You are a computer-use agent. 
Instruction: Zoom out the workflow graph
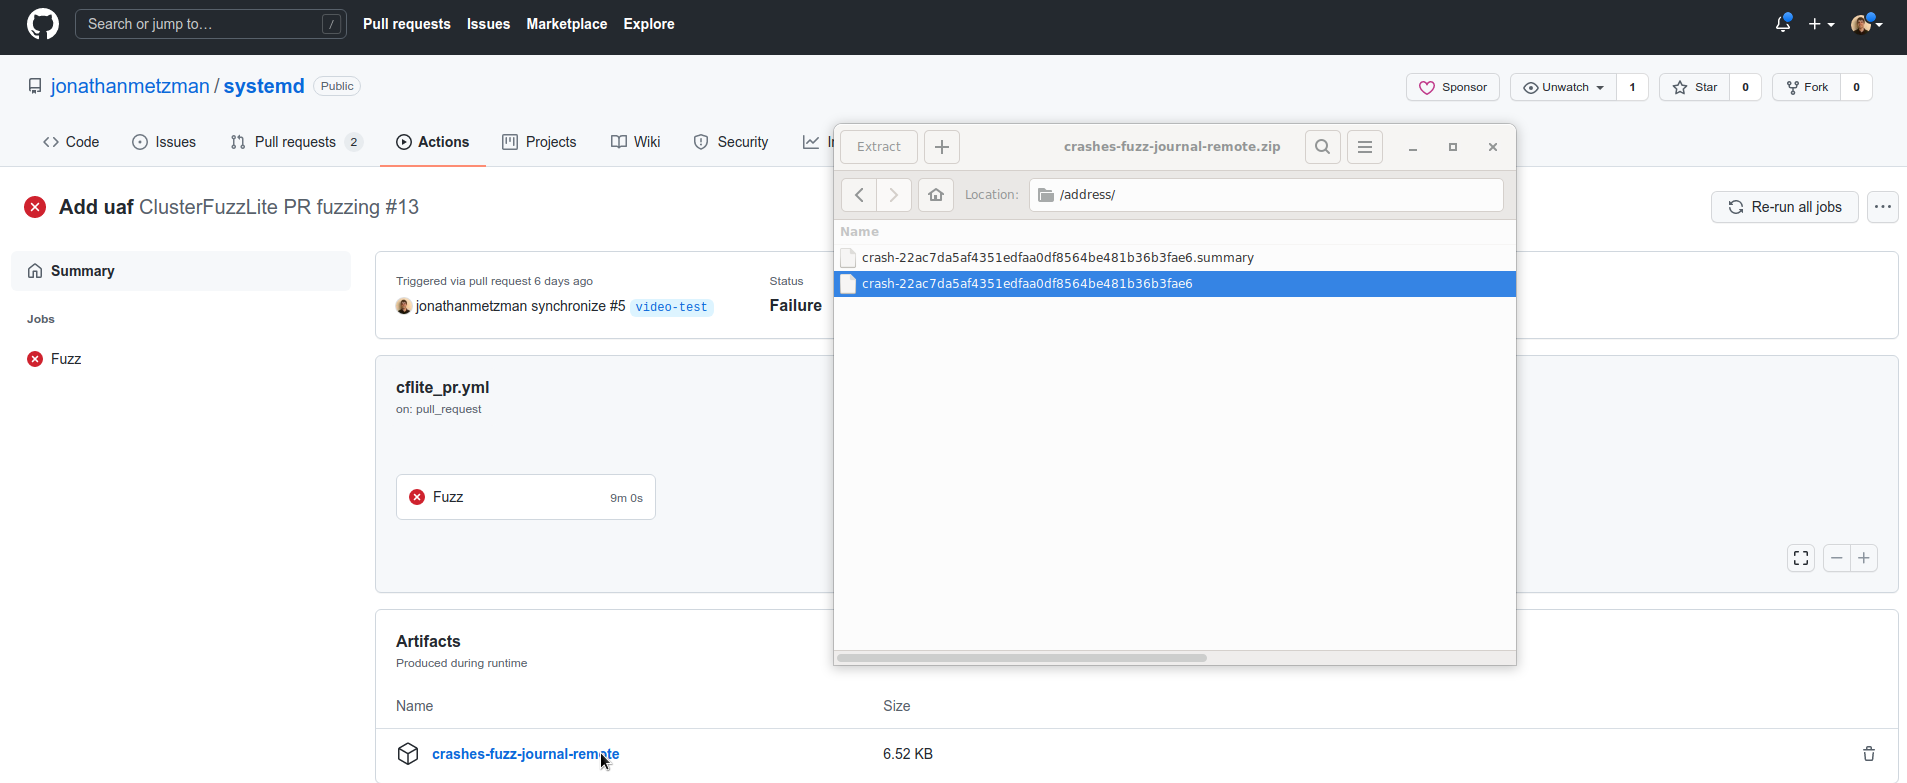pos(1837,558)
